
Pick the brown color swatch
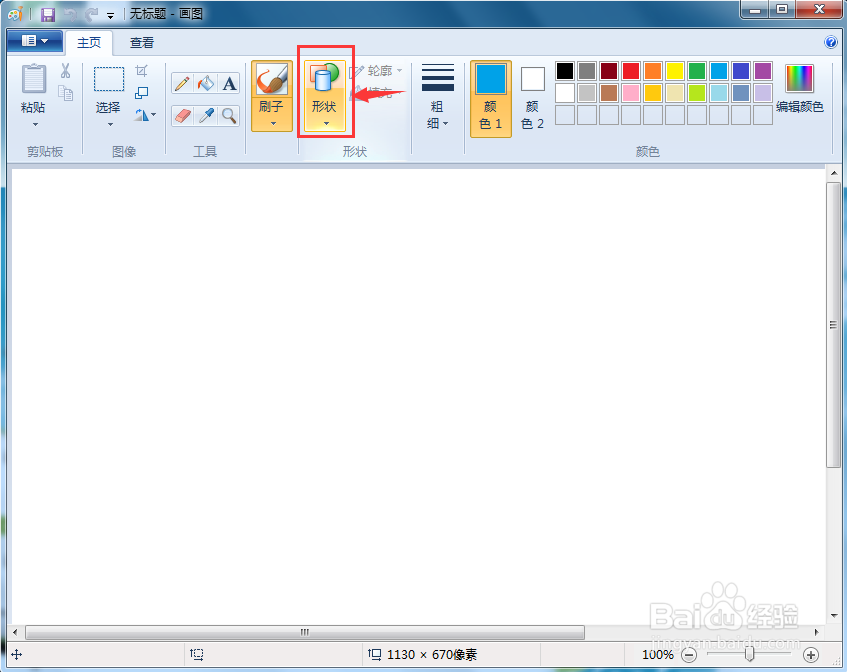pyautogui.click(x=609, y=93)
